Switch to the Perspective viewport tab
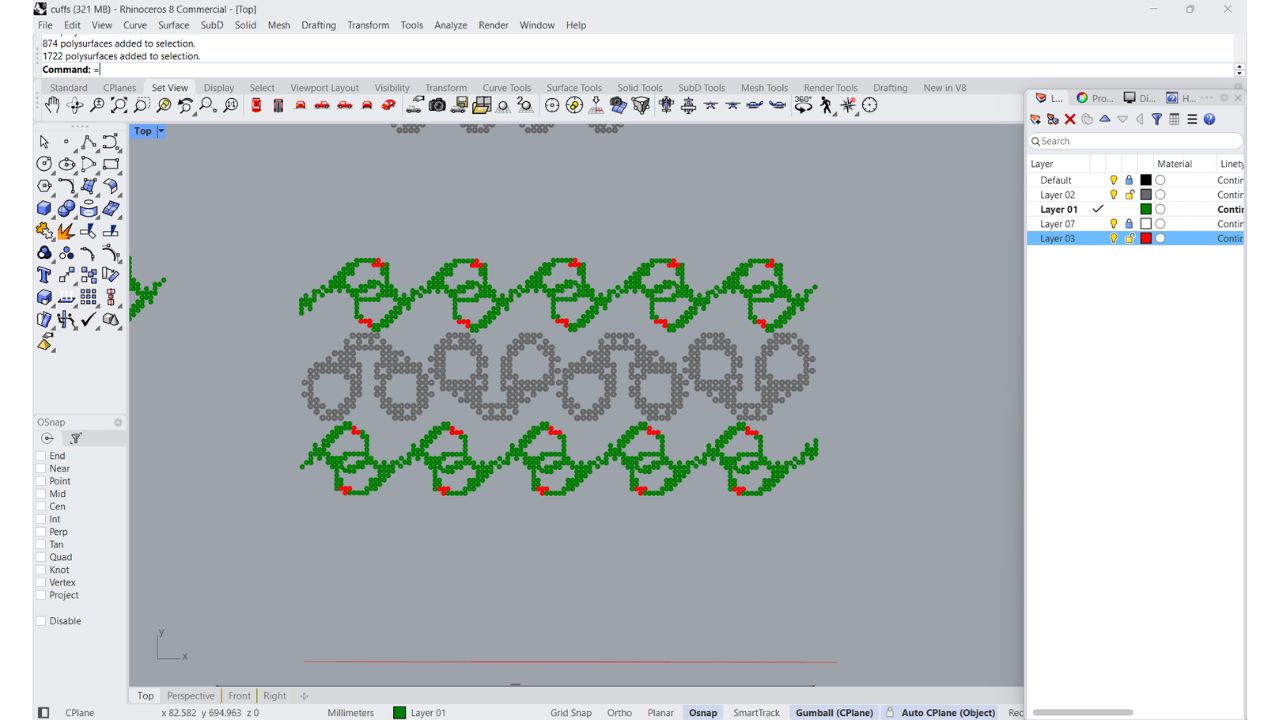Viewport: 1280px width, 720px height. (x=190, y=696)
